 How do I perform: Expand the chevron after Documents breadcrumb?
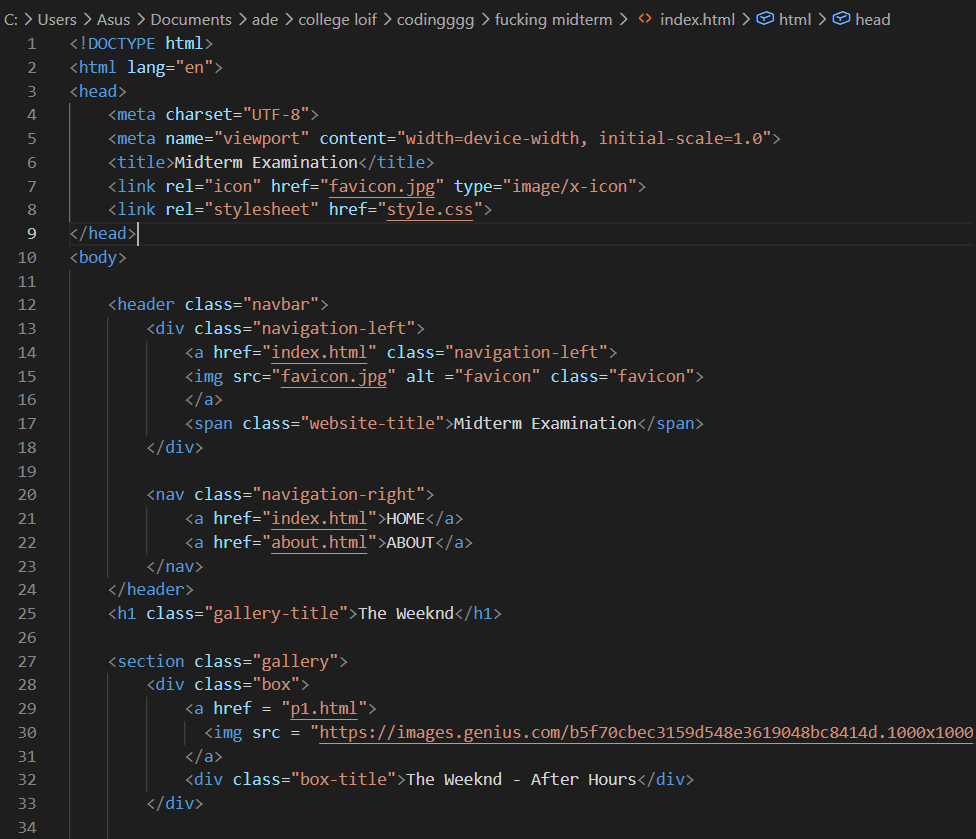242,20
